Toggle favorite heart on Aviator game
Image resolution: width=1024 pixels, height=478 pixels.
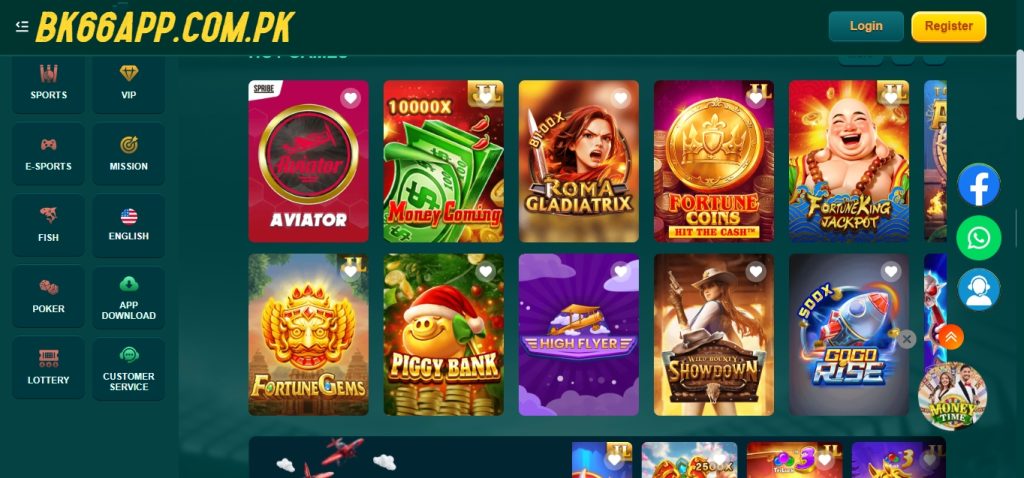pos(350,99)
